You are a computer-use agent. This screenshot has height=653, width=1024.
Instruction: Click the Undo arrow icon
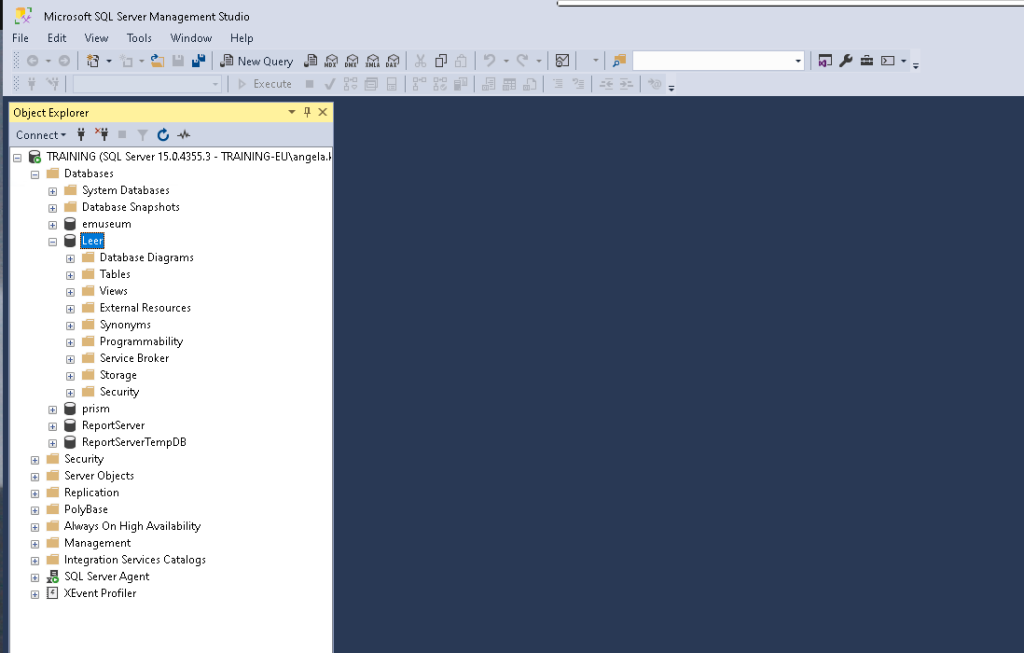489,61
